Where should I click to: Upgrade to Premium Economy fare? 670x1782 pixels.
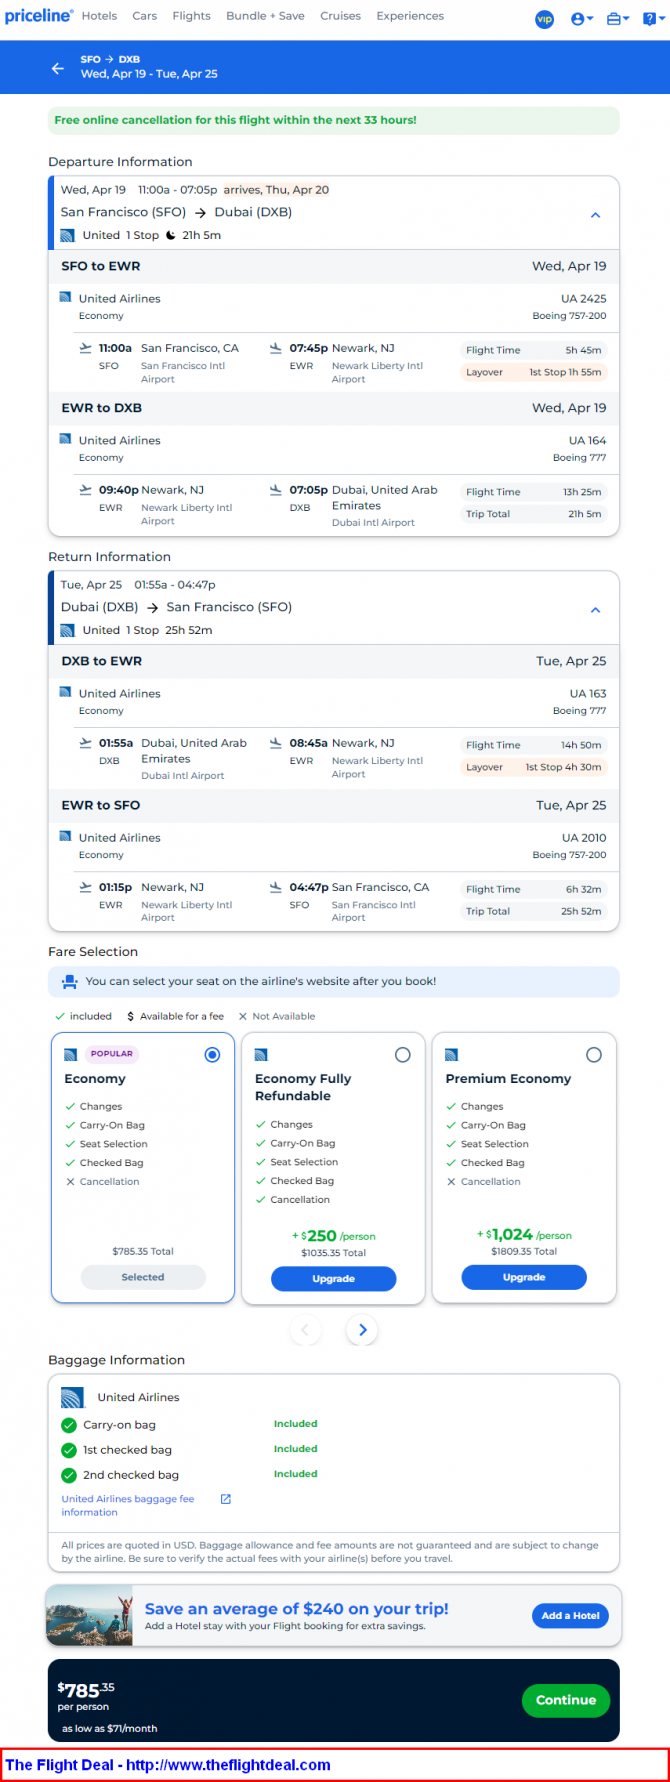coord(524,1277)
